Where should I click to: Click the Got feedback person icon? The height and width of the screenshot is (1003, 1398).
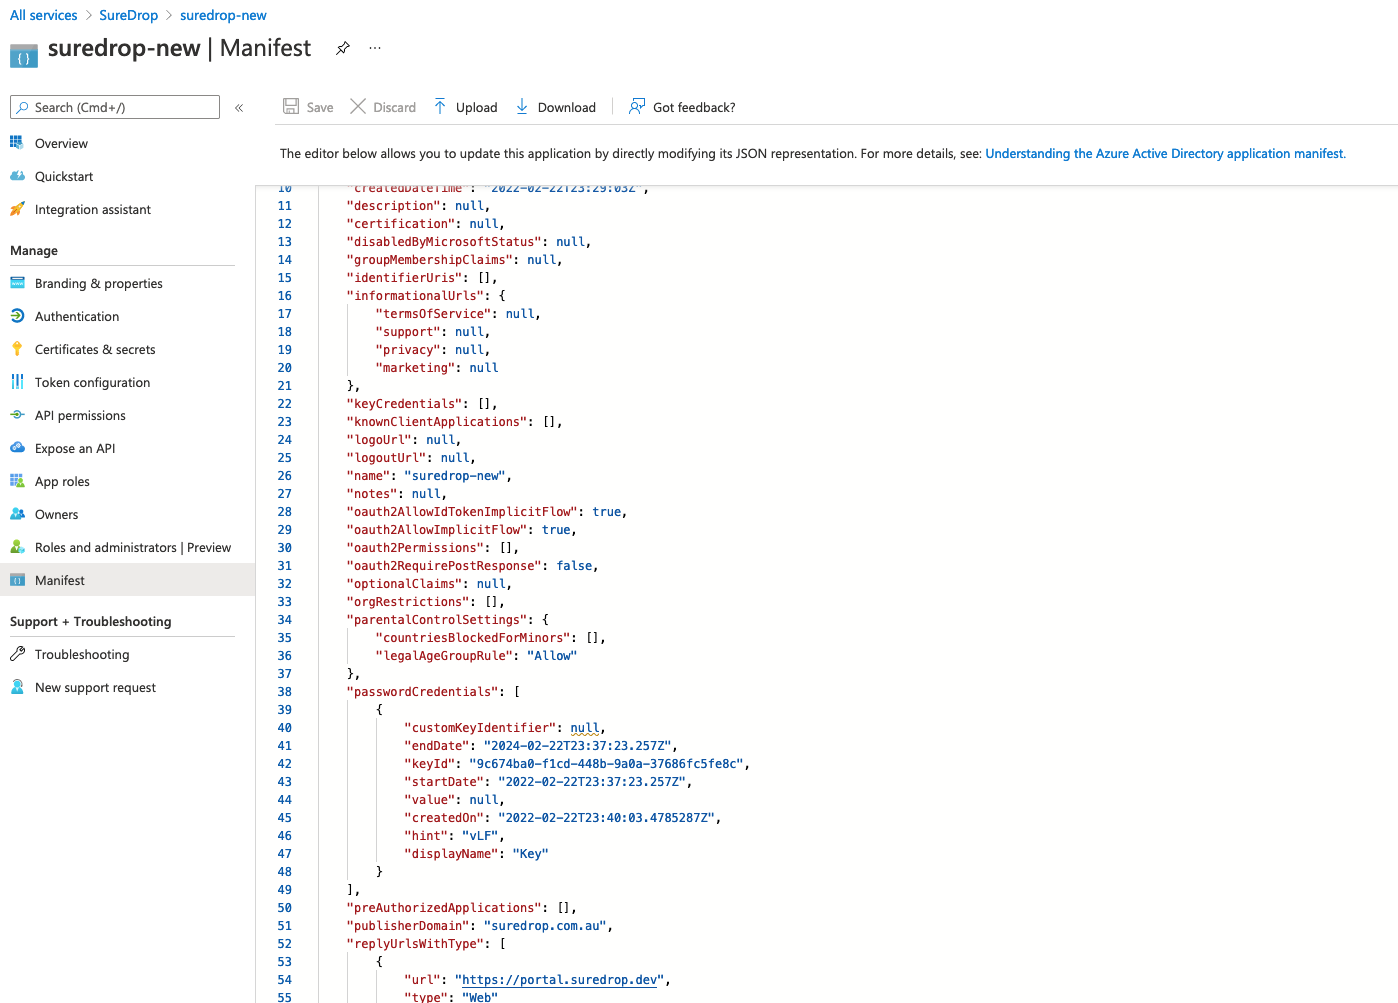pyautogui.click(x=637, y=106)
